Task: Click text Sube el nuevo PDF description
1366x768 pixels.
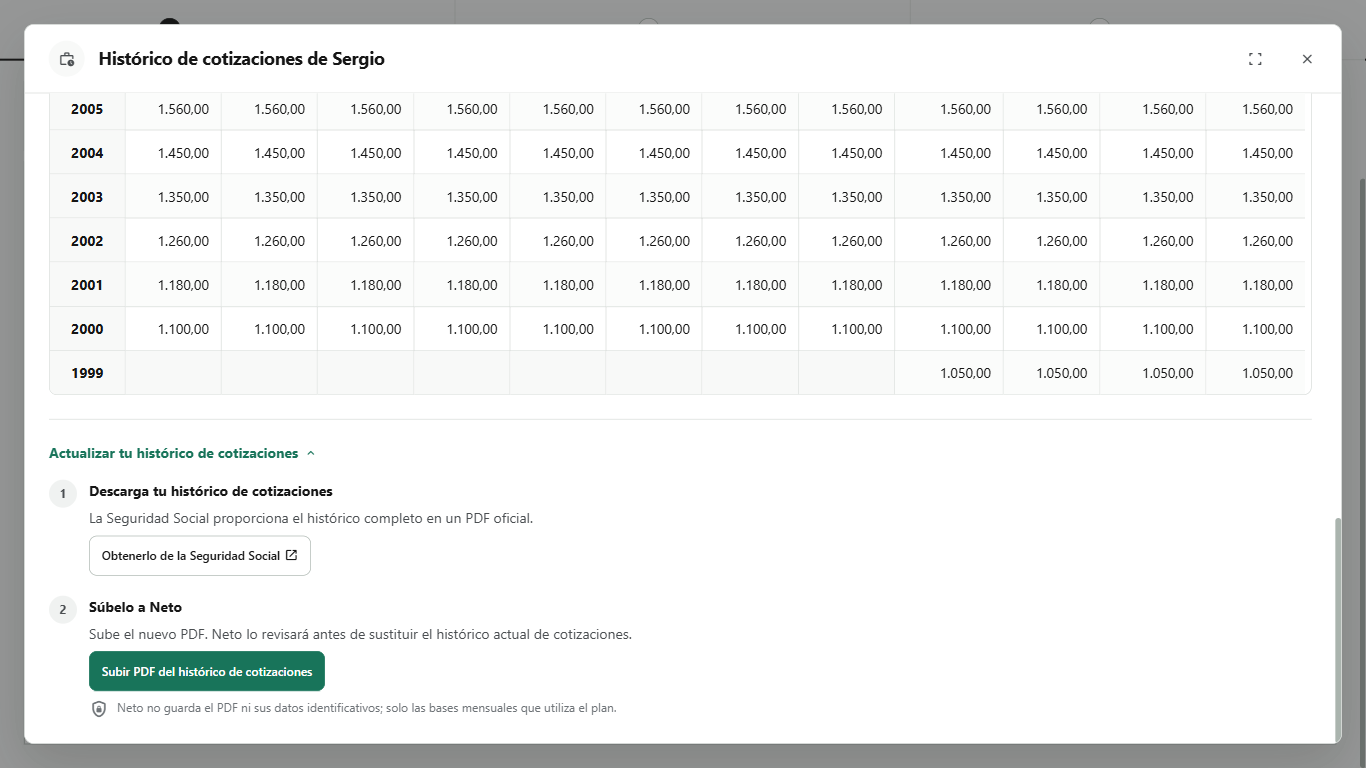Action: click(x=360, y=634)
